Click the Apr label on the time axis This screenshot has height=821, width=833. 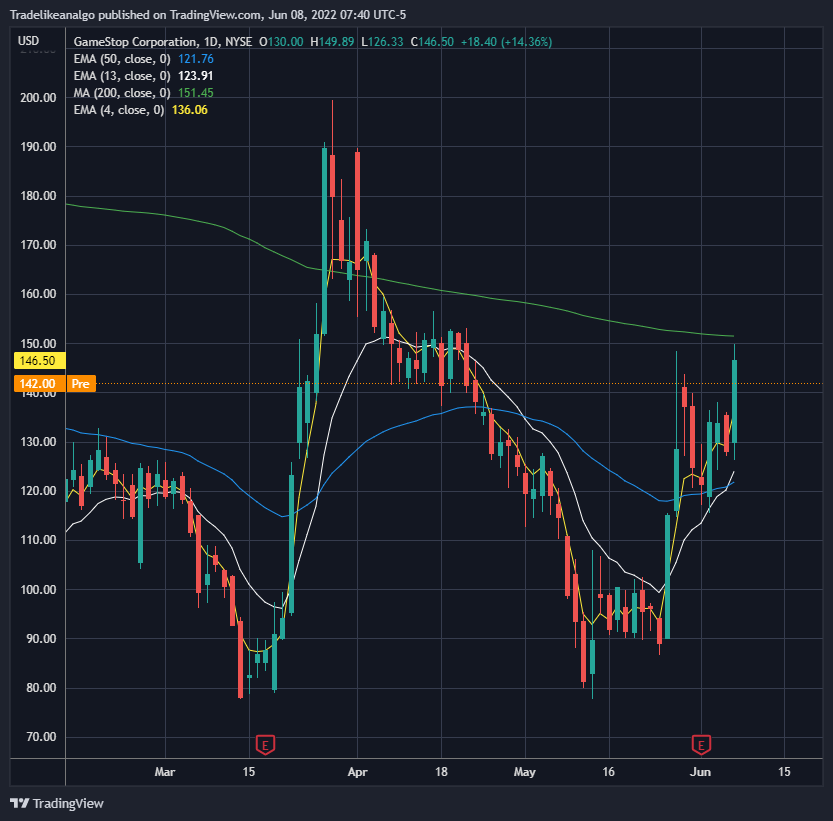pos(358,772)
